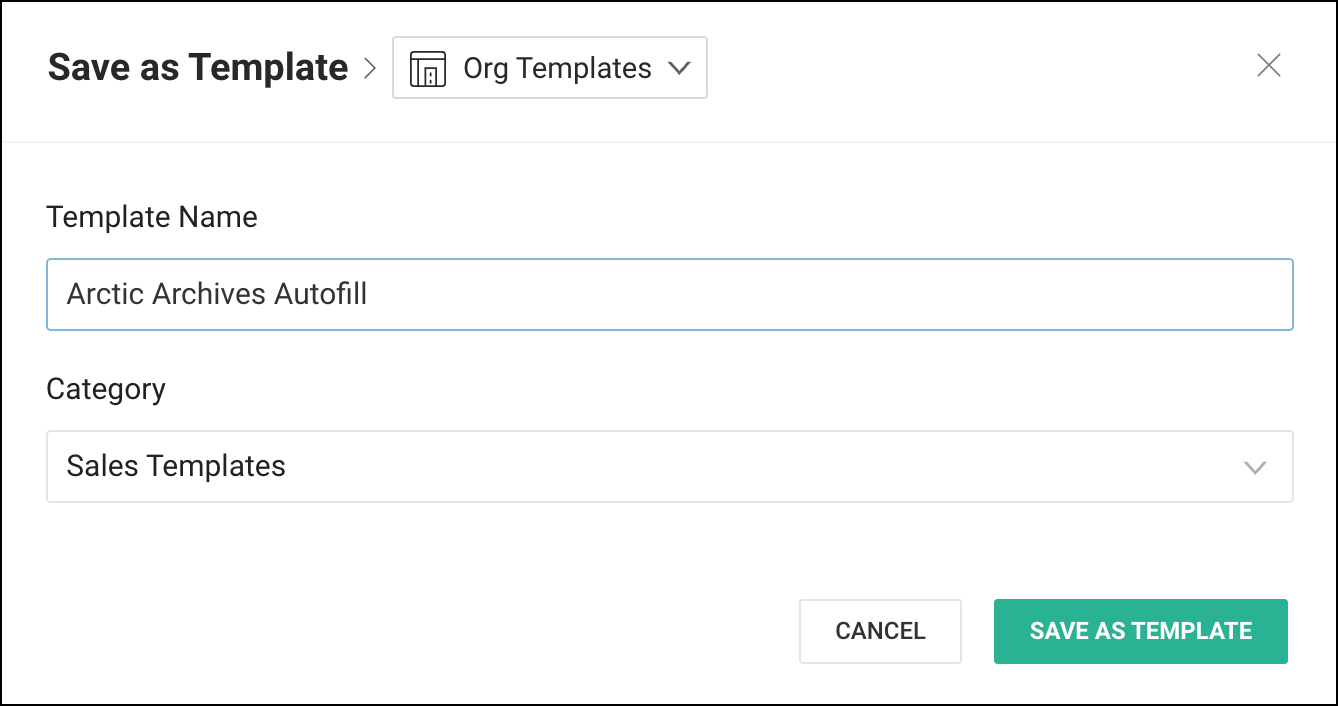The height and width of the screenshot is (706, 1338).
Task: Click the Category field's down chevron
Action: point(1254,467)
